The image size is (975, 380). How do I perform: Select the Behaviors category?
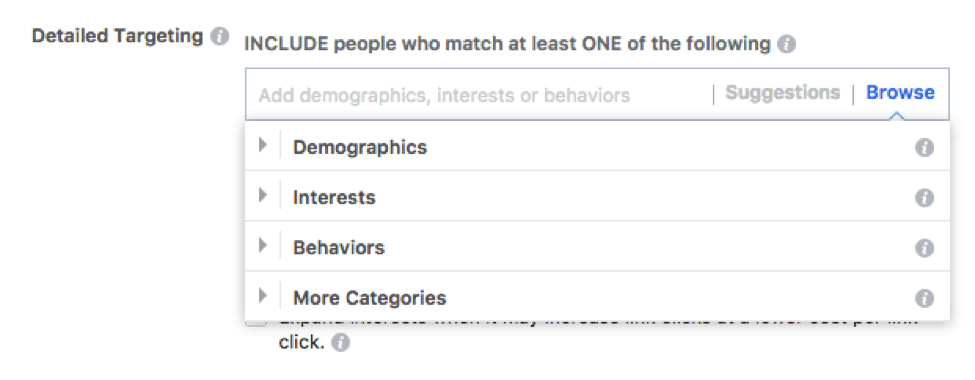[339, 248]
